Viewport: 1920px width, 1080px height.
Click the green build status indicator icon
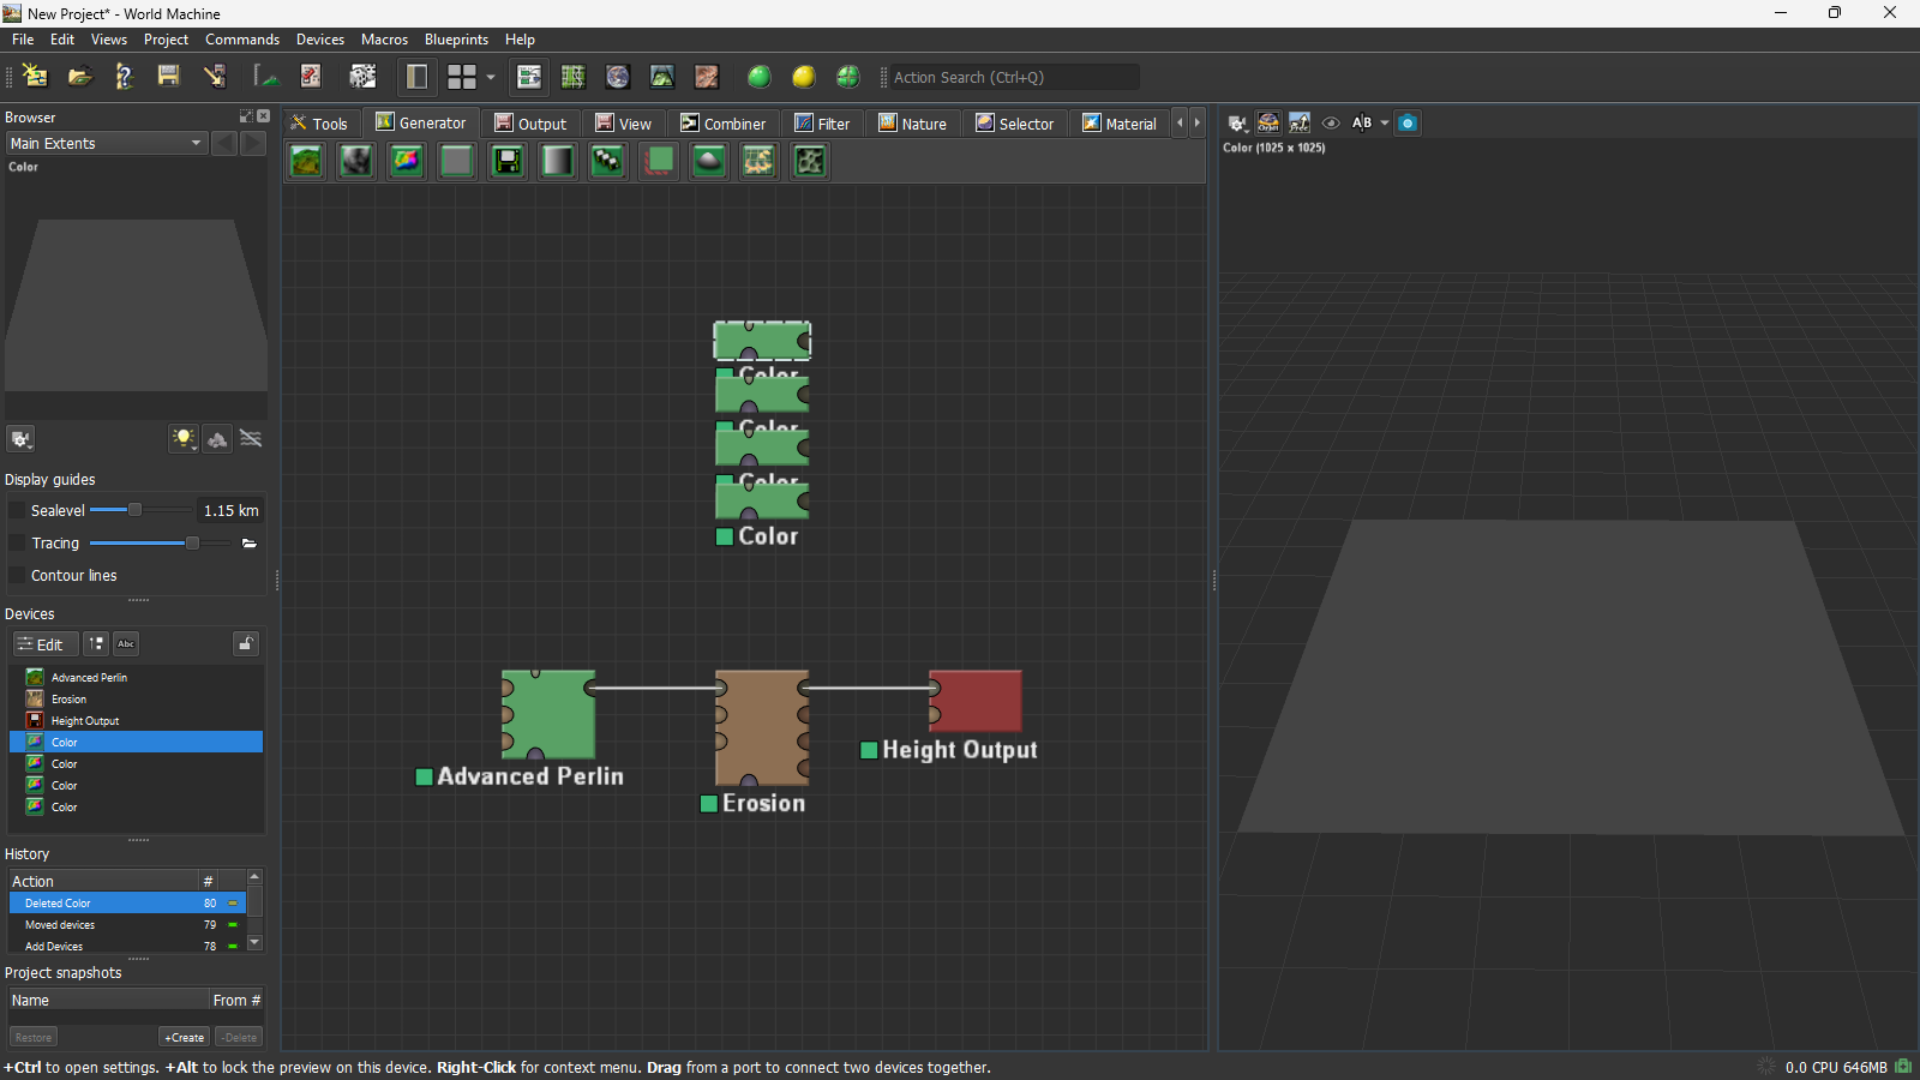[759, 76]
